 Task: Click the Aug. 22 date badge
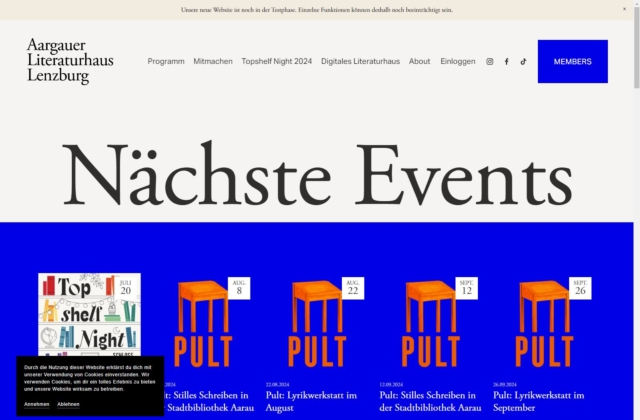353,288
